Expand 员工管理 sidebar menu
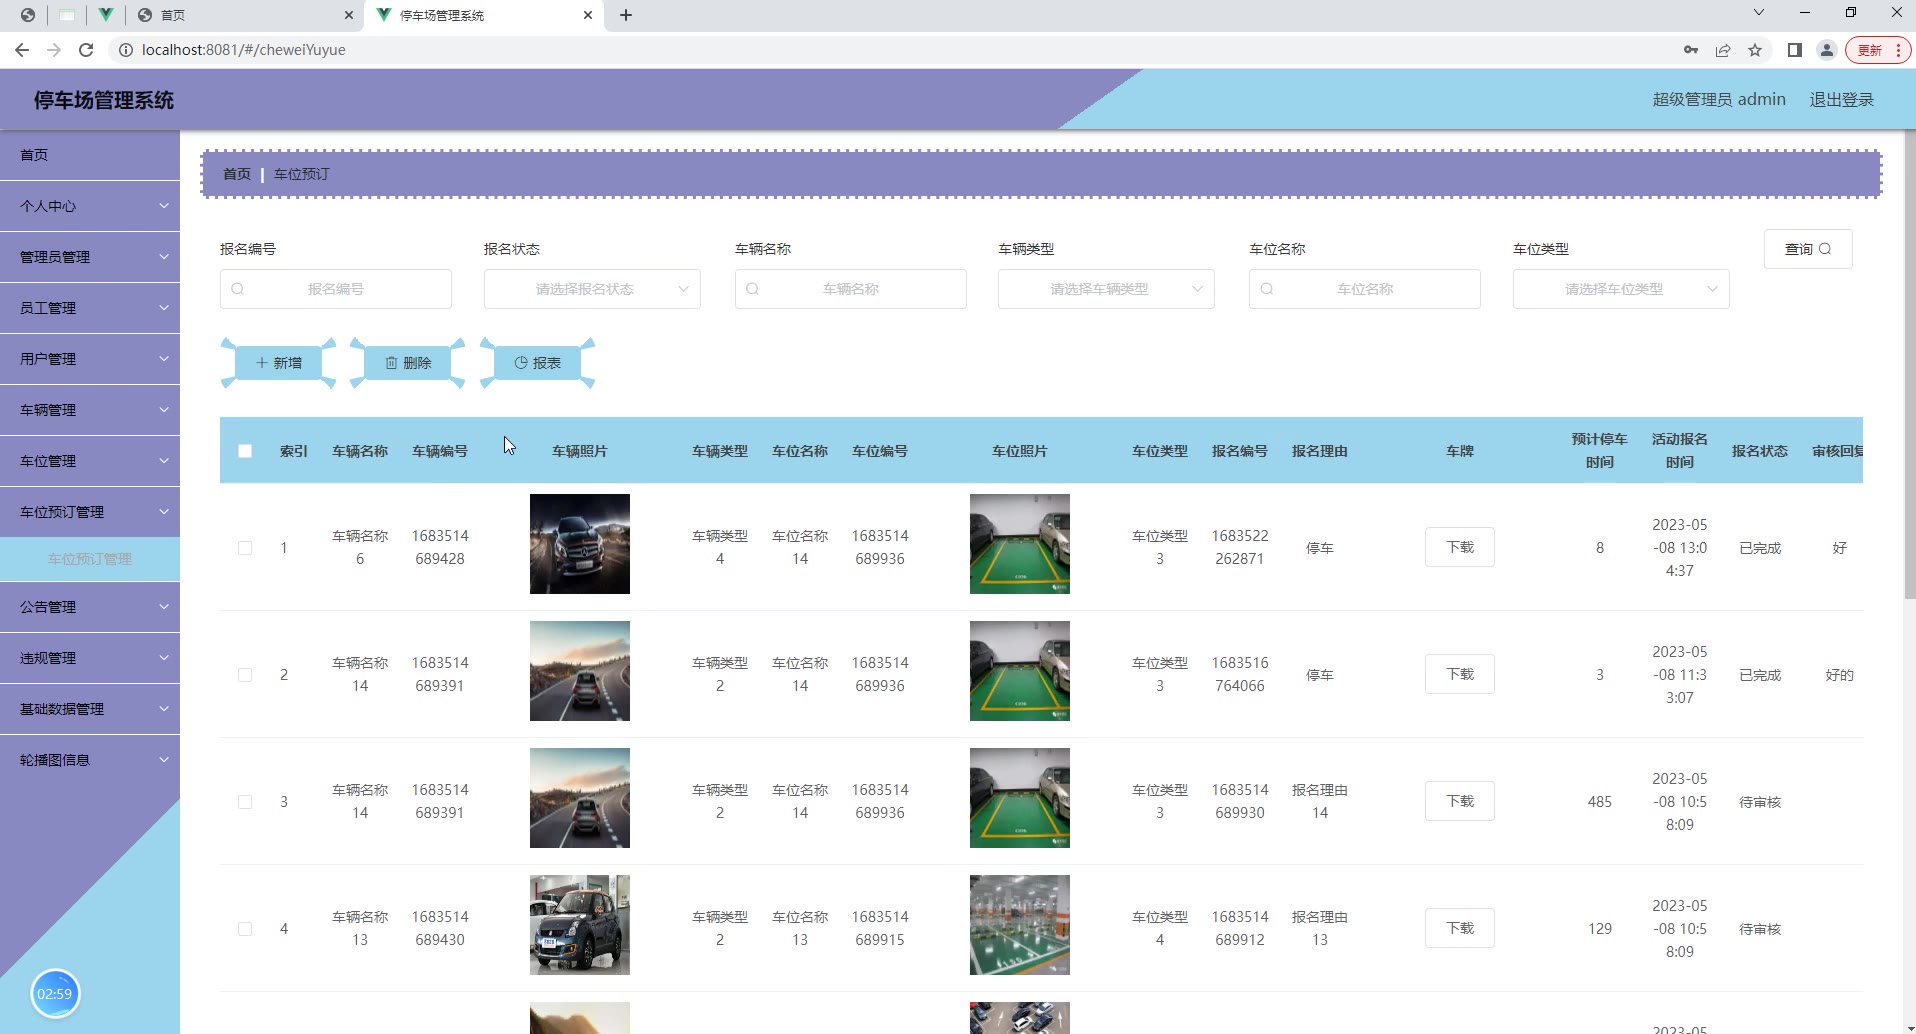 click(x=90, y=308)
